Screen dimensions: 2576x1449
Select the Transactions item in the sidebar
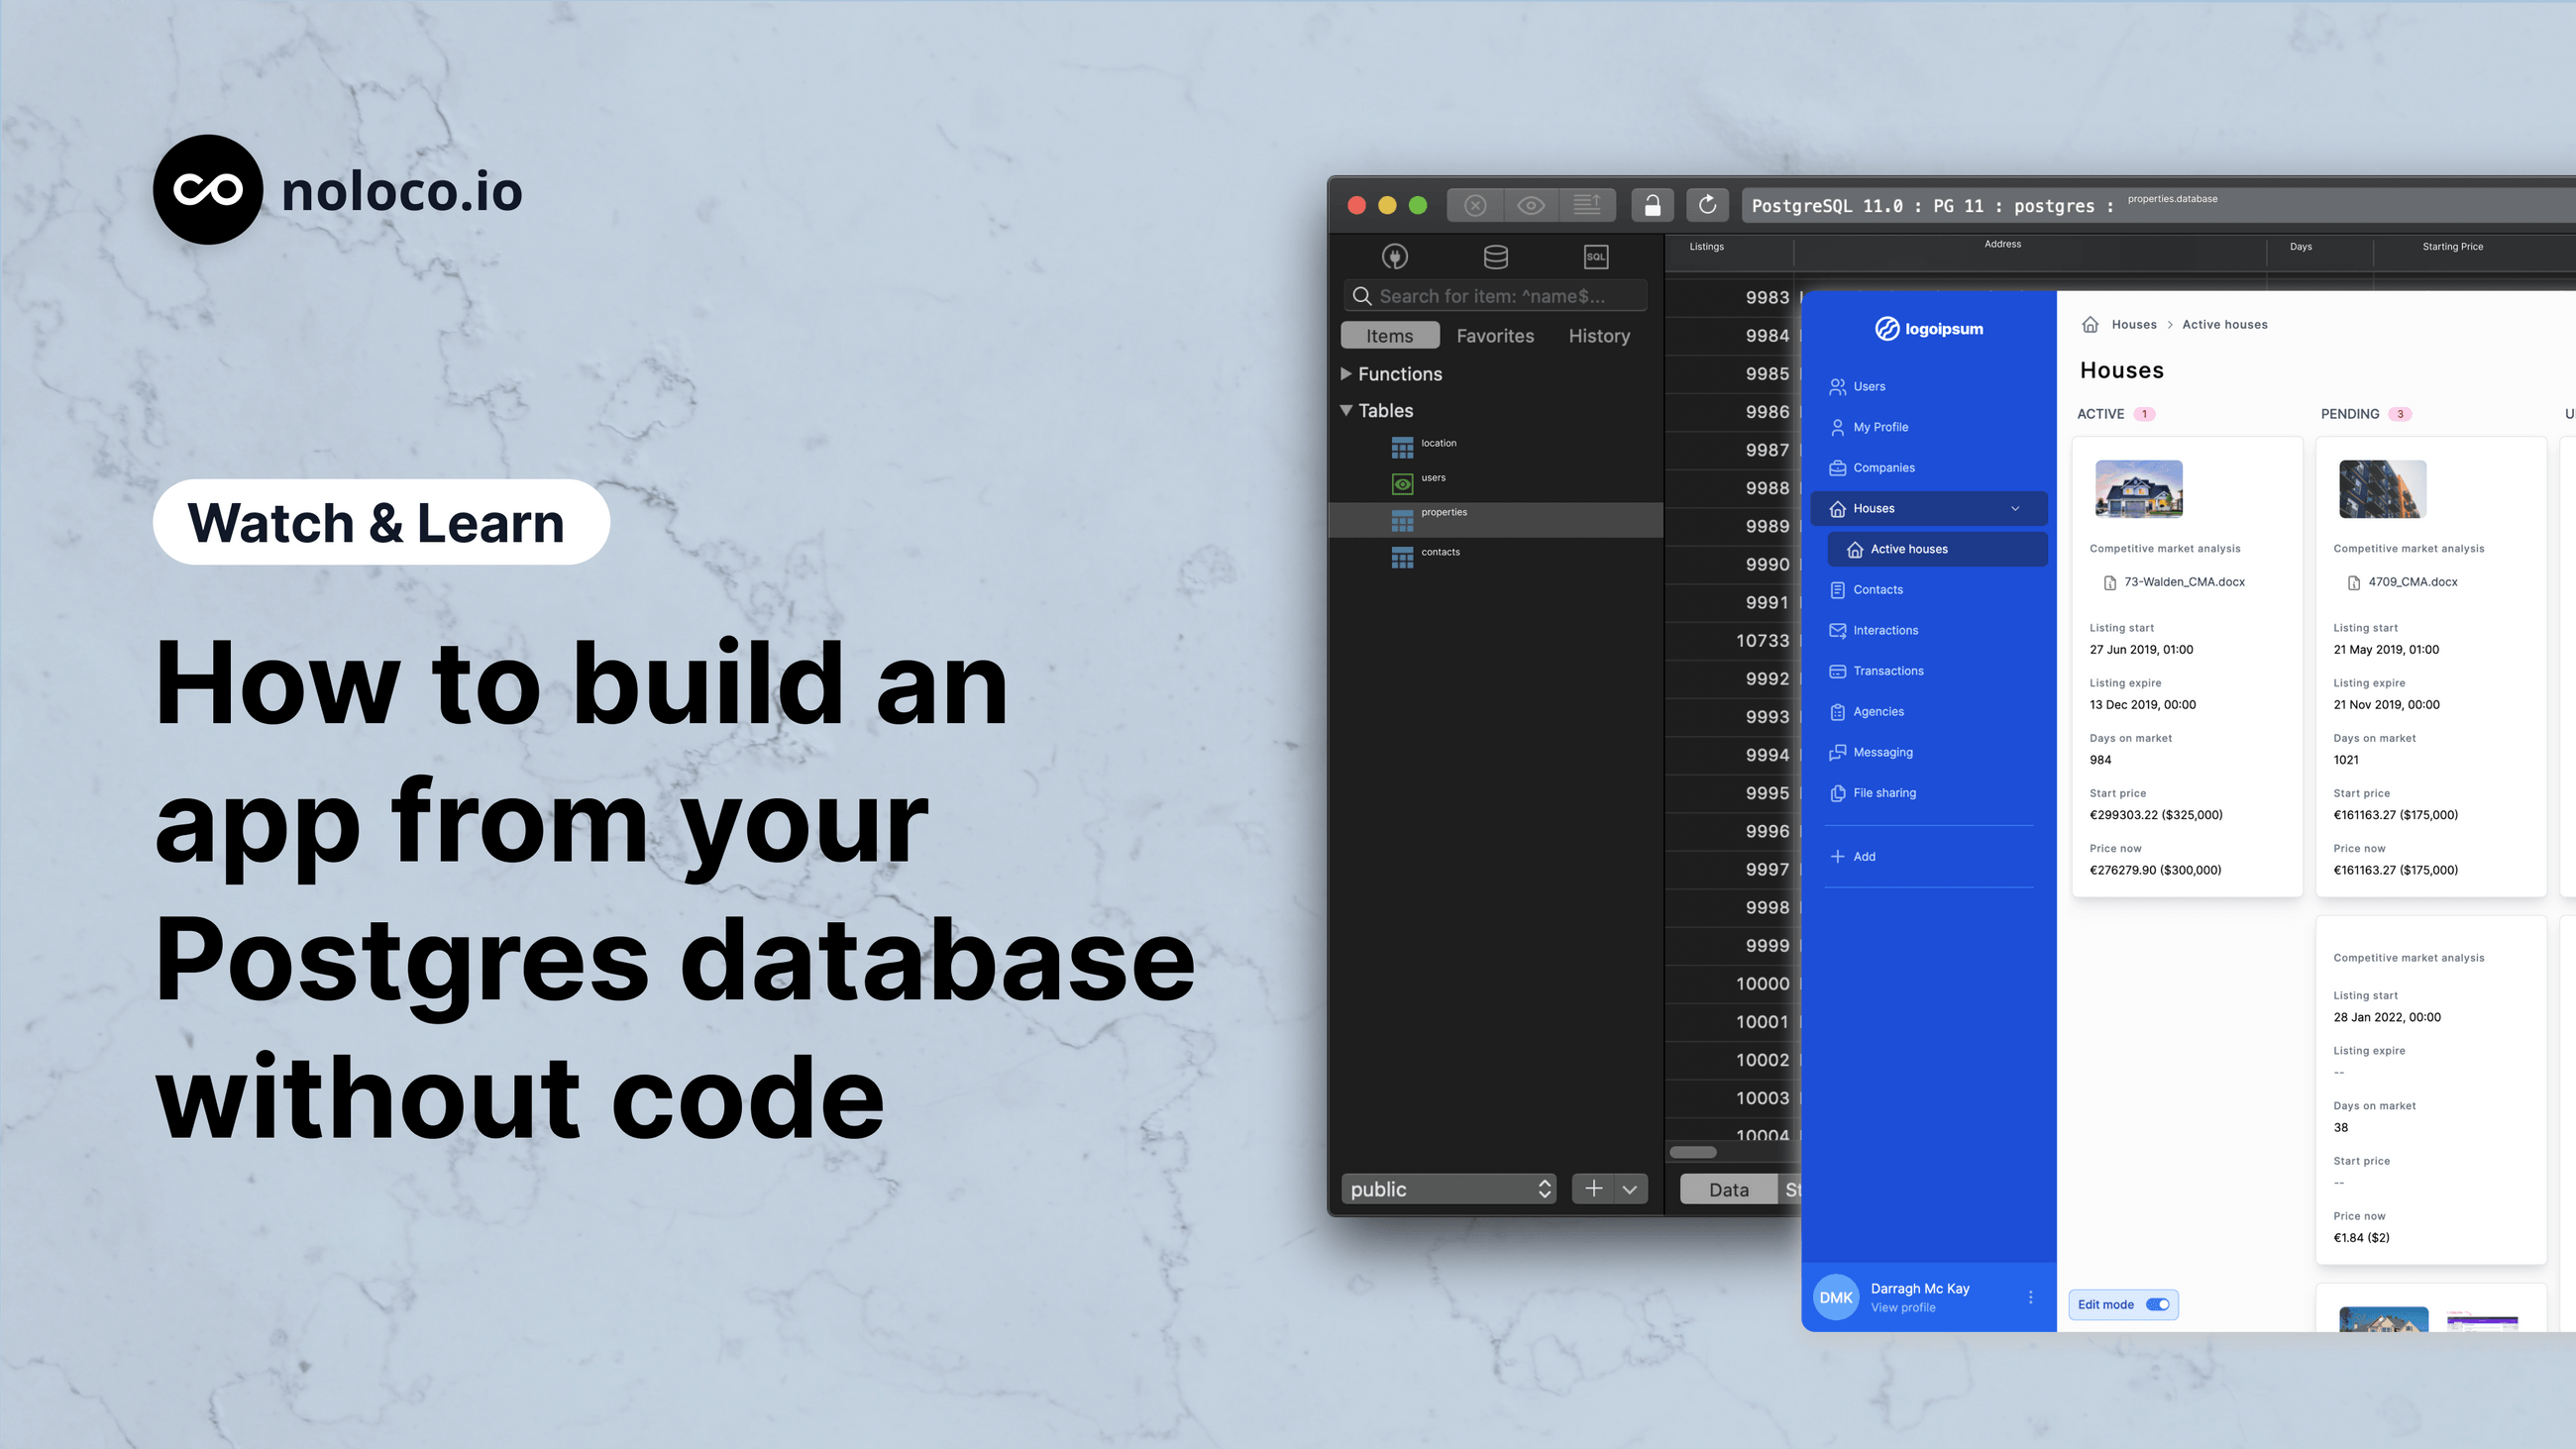click(1888, 670)
